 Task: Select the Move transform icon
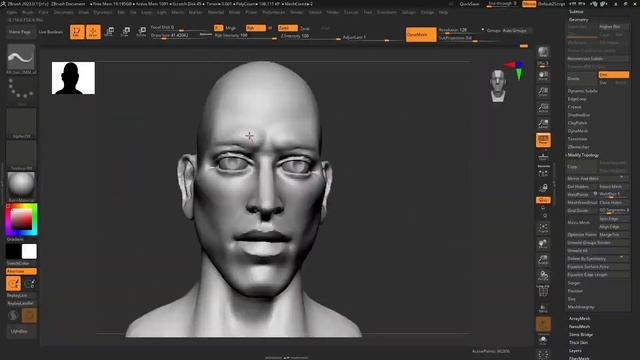[109, 32]
